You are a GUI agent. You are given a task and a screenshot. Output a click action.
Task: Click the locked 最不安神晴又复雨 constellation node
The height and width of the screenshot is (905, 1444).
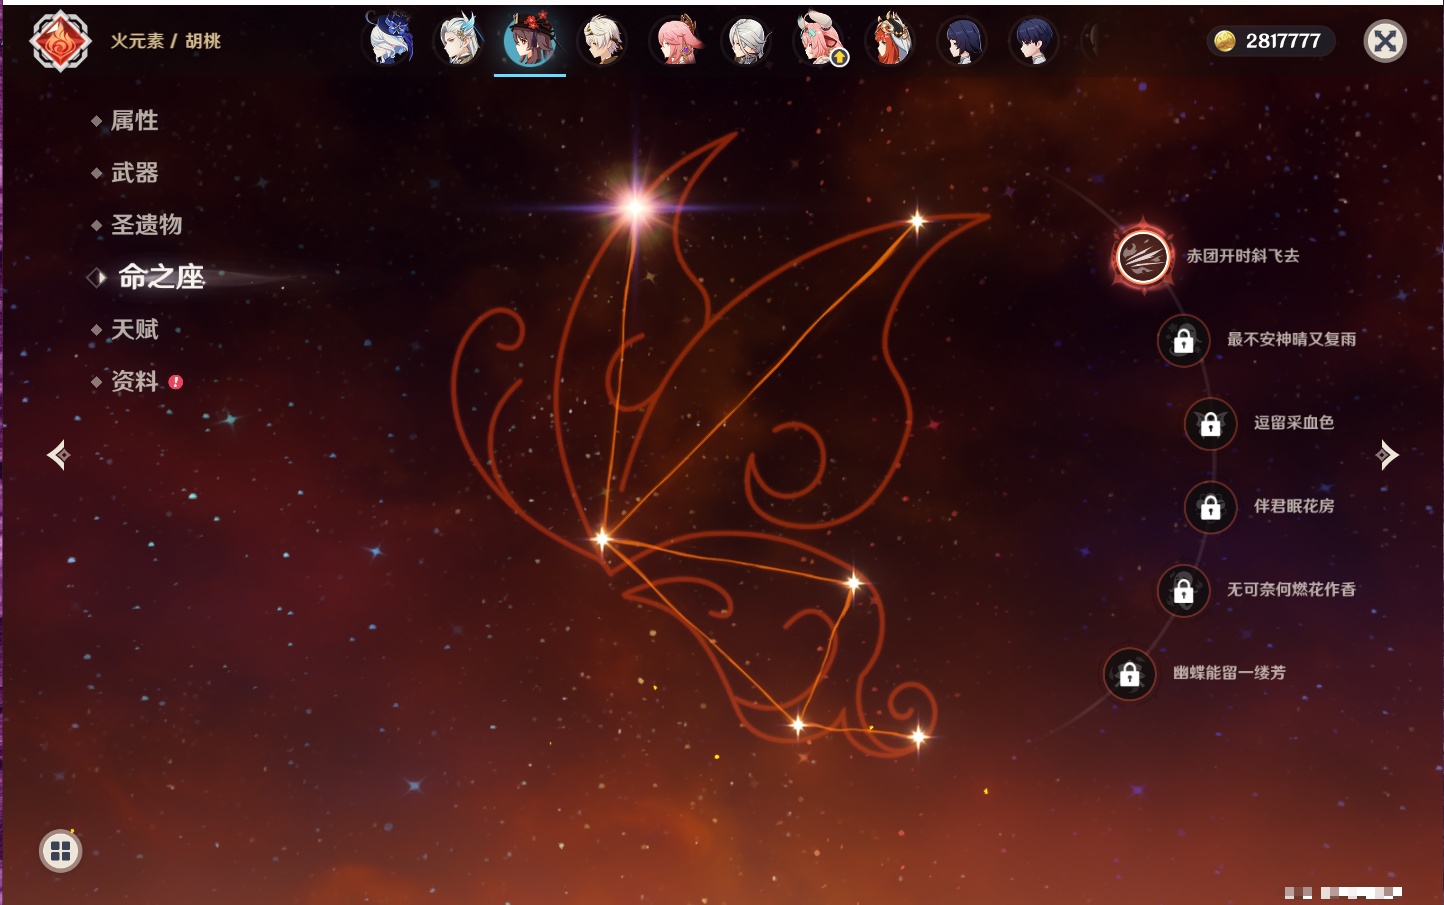point(1183,341)
